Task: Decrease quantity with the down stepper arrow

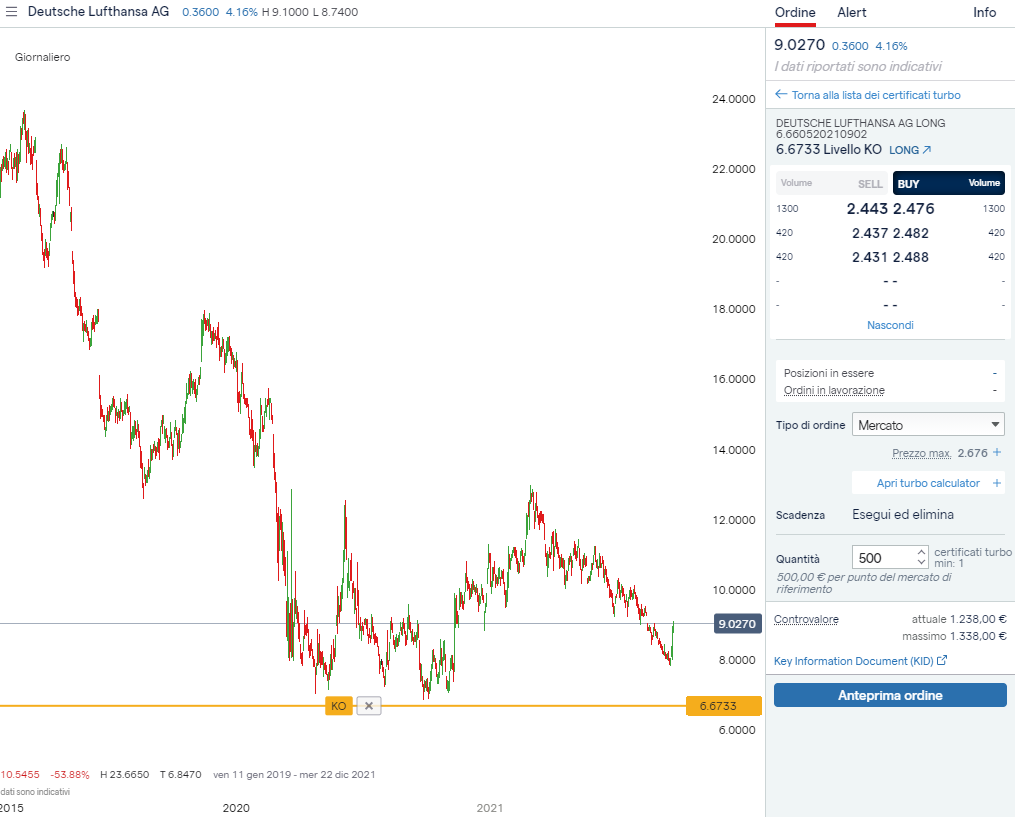Action: coord(921,564)
